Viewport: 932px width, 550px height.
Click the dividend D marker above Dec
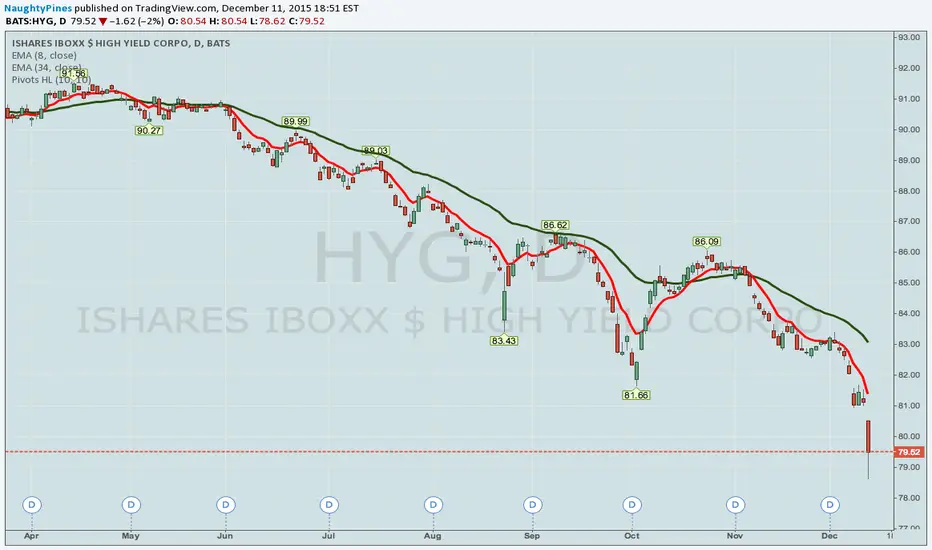830,505
